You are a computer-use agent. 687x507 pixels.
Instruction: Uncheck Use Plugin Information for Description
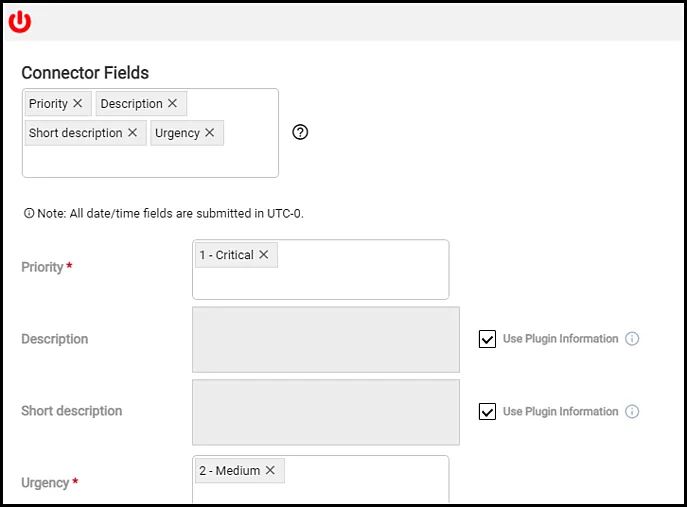click(487, 339)
